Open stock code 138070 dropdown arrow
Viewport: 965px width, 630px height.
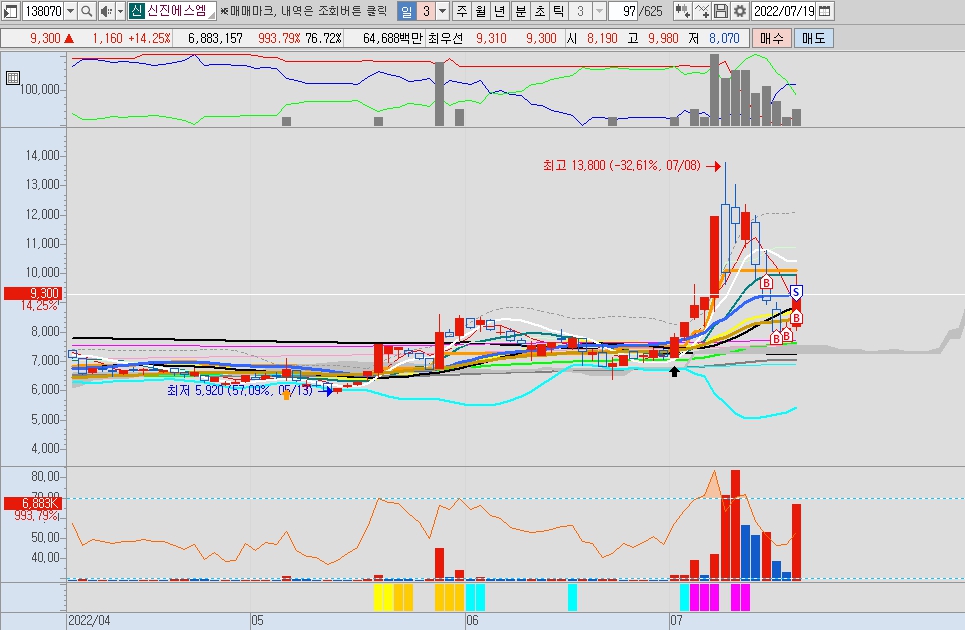(x=70, y=11)
